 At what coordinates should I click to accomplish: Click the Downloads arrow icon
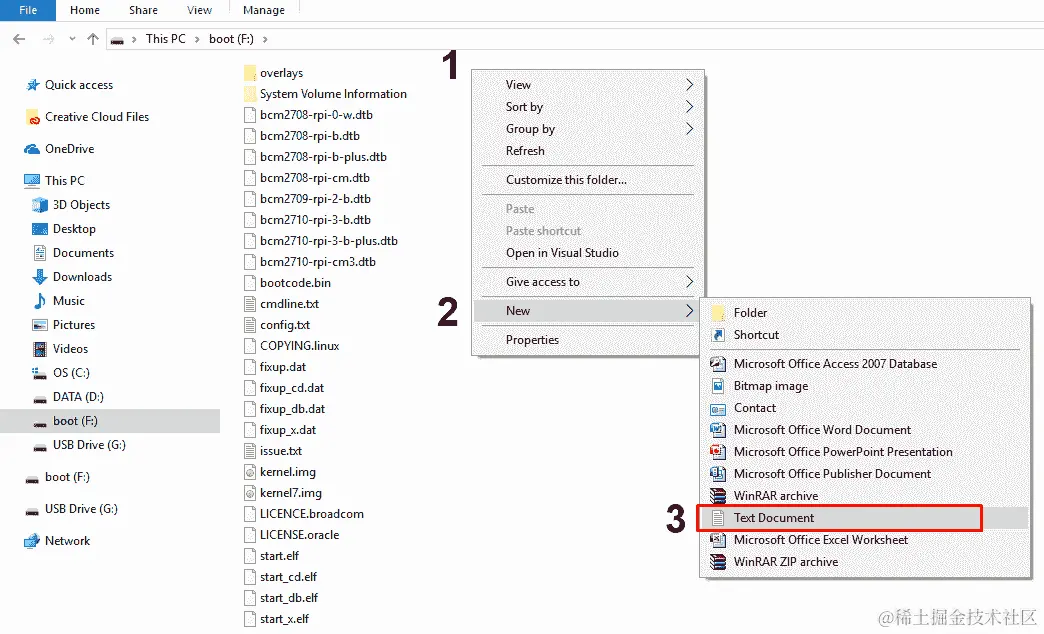tap(40, 277)
